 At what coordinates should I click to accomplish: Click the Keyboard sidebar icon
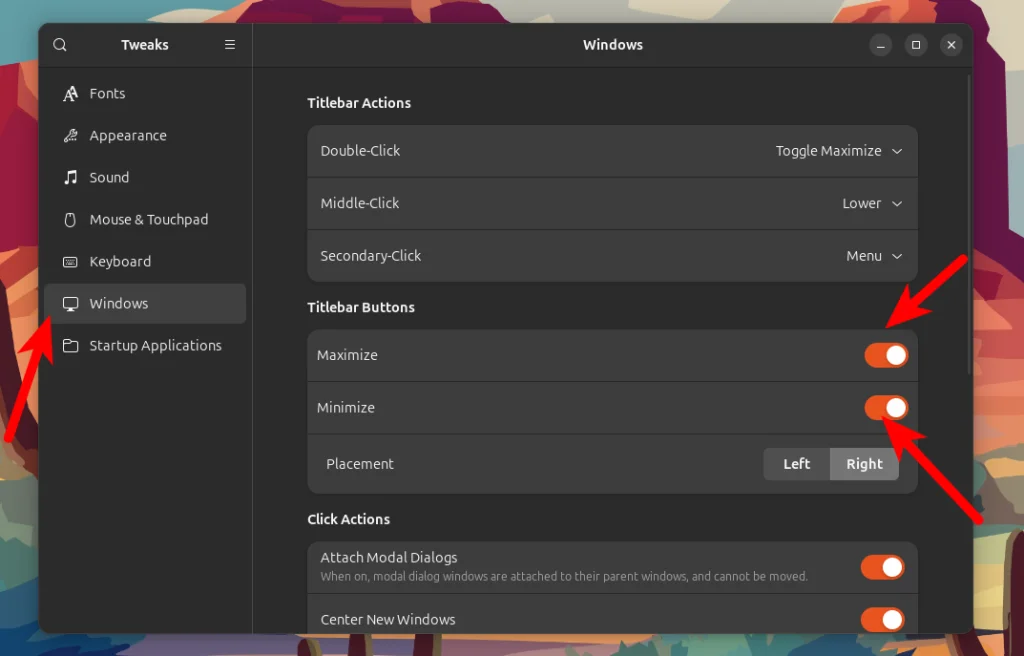coord(72,261)
